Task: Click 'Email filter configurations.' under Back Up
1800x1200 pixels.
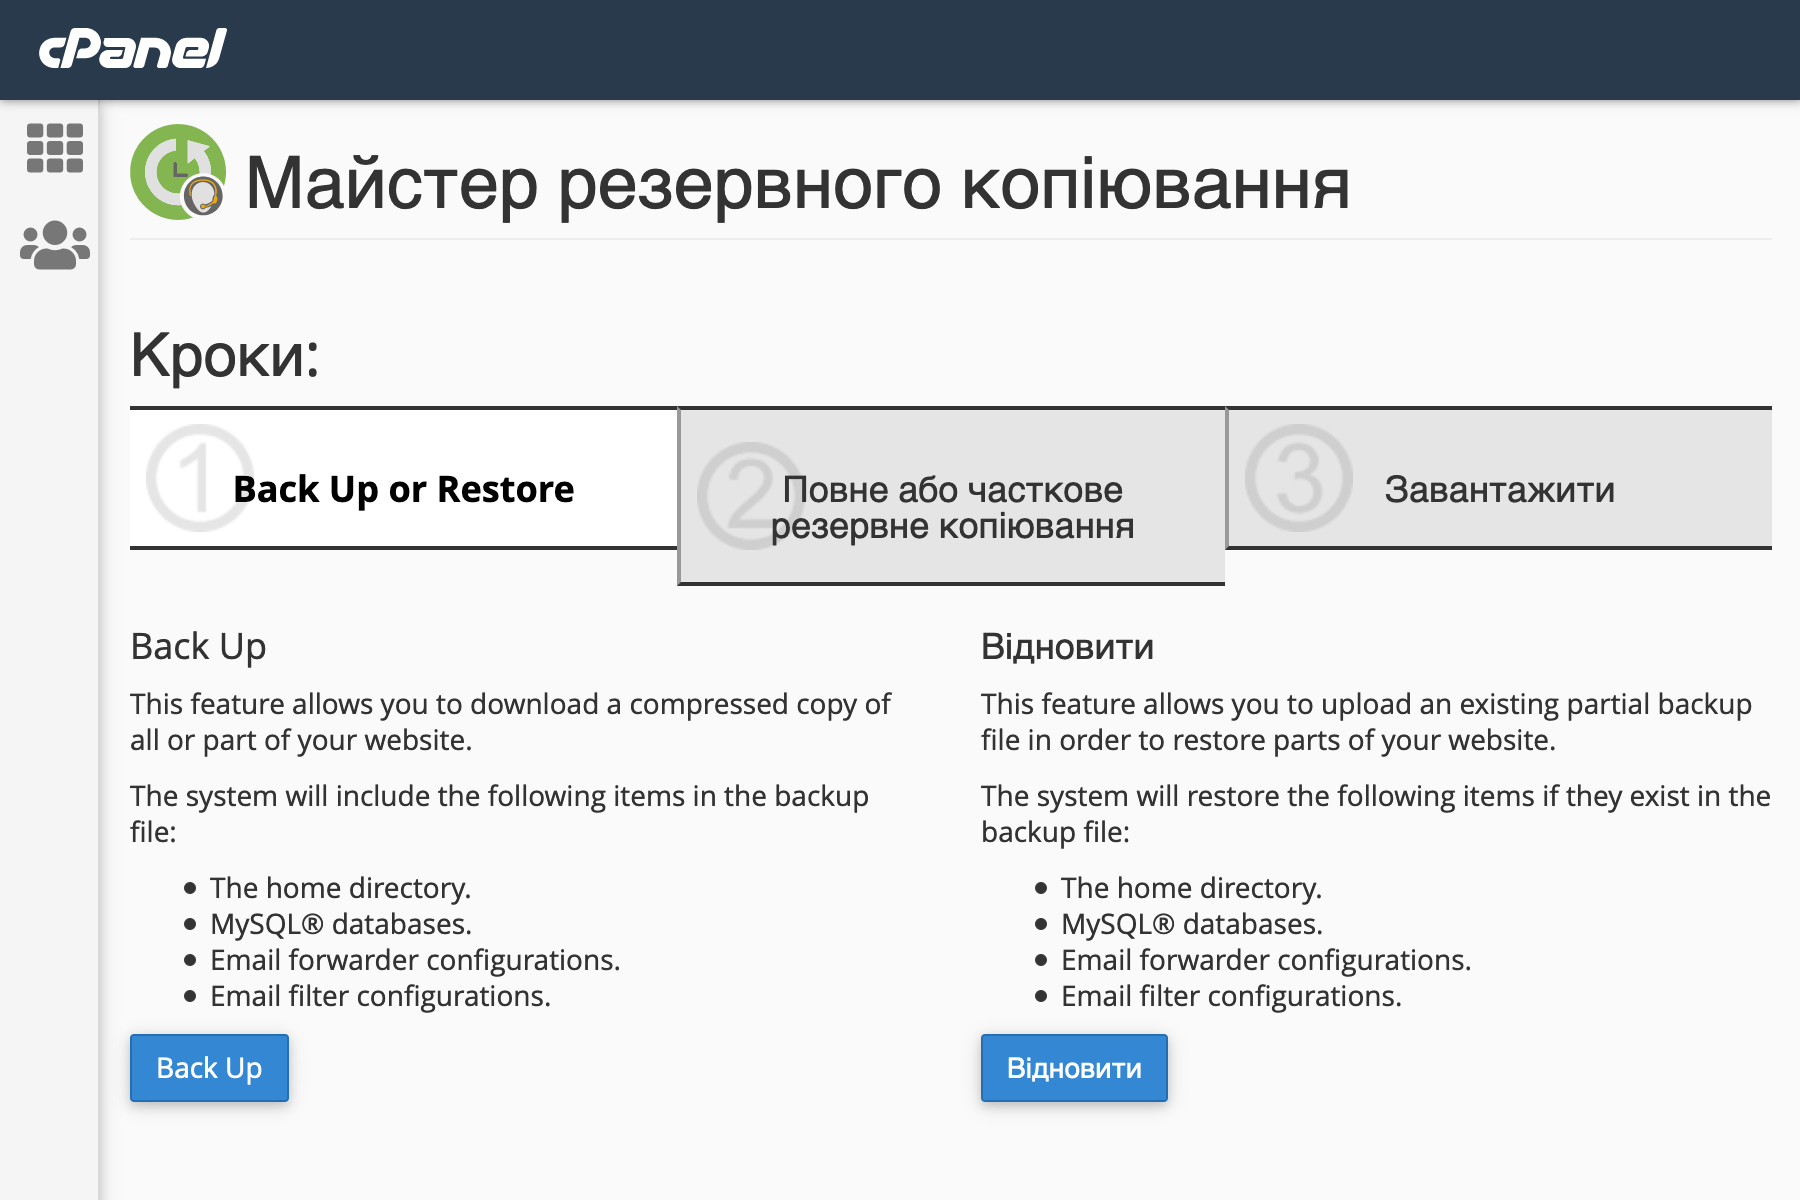Action: click(x=380, y=996)
